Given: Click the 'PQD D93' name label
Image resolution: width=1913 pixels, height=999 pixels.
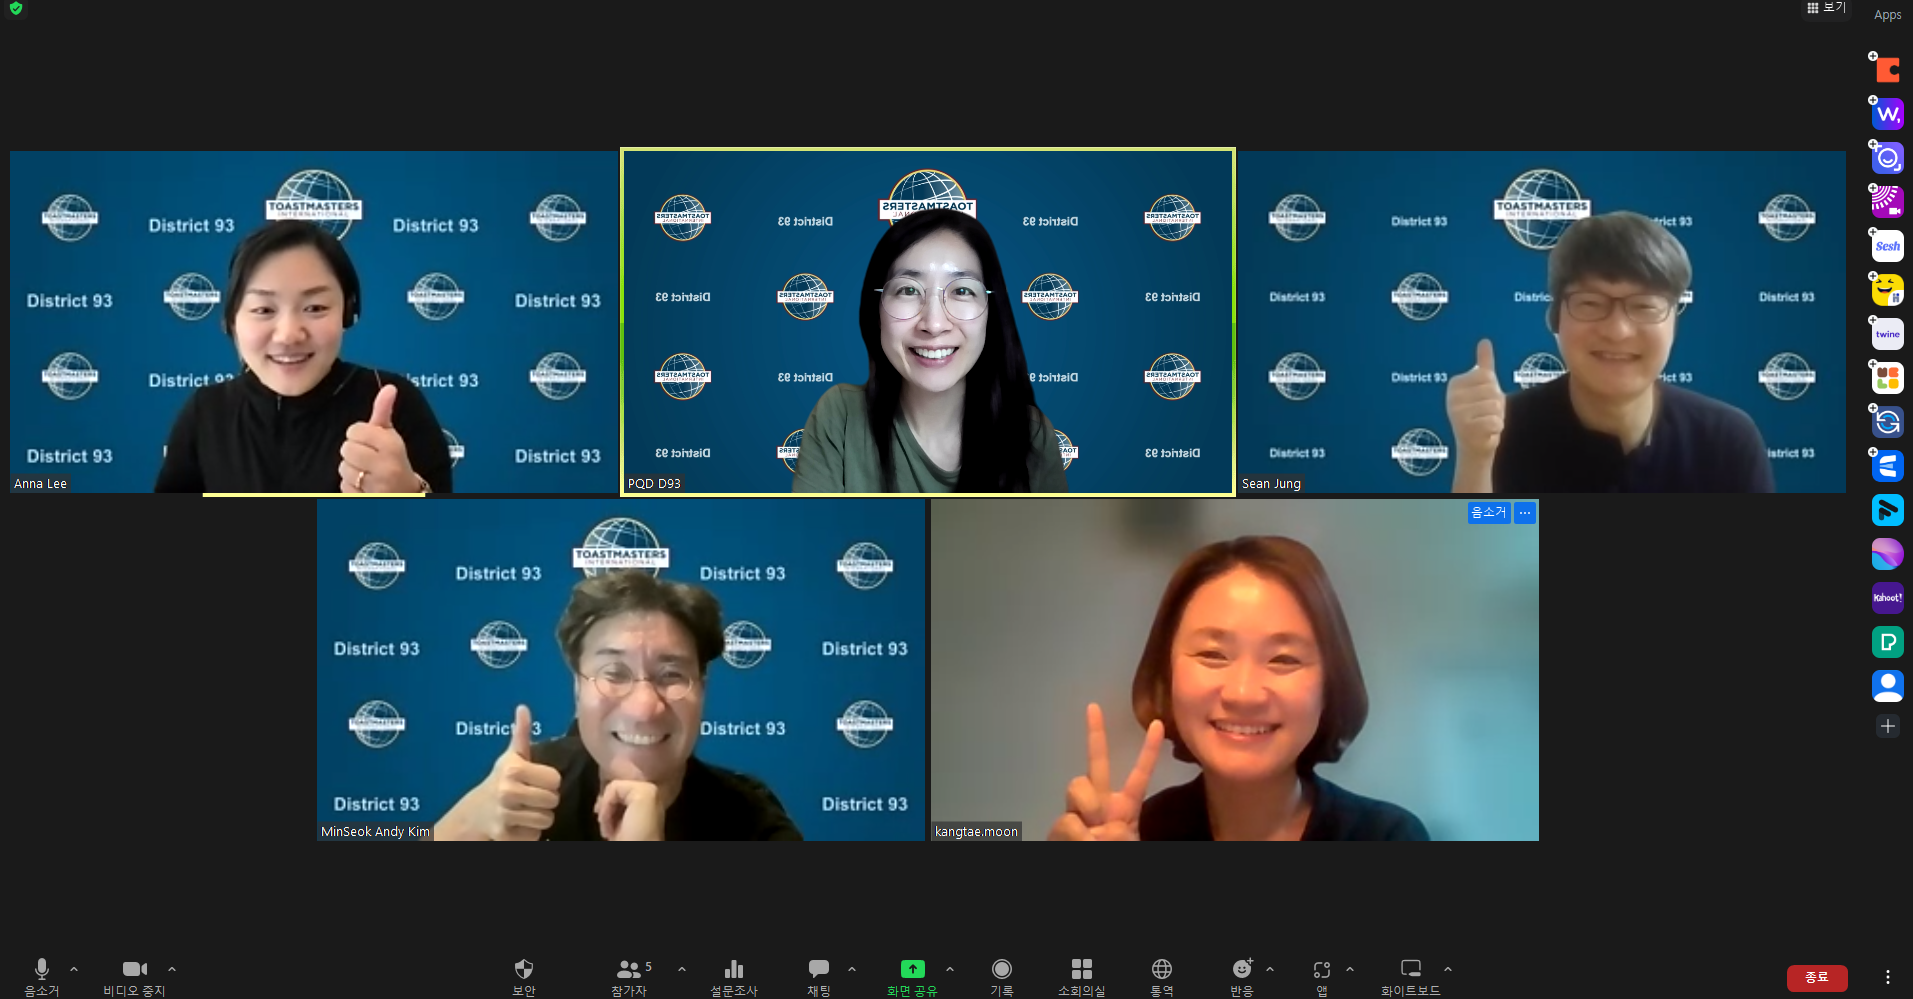Looking at the screenshot, I should tap(654, 484).
